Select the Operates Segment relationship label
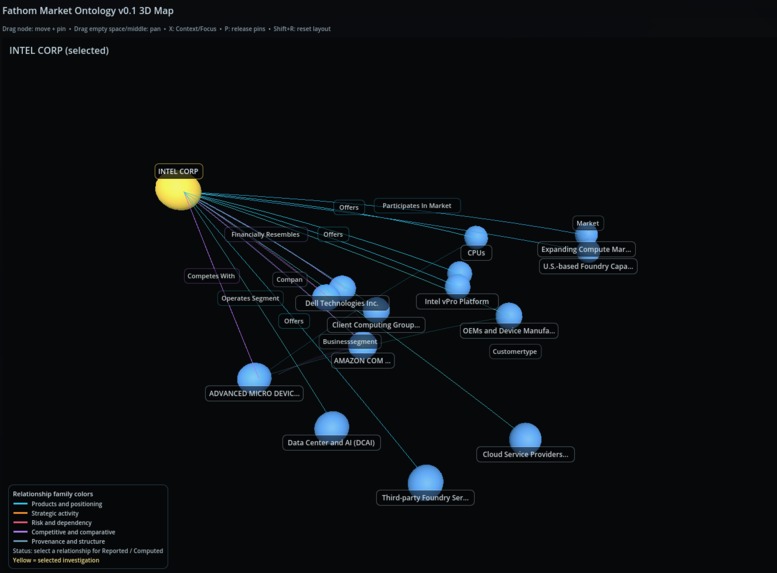 tap(250, 298)
